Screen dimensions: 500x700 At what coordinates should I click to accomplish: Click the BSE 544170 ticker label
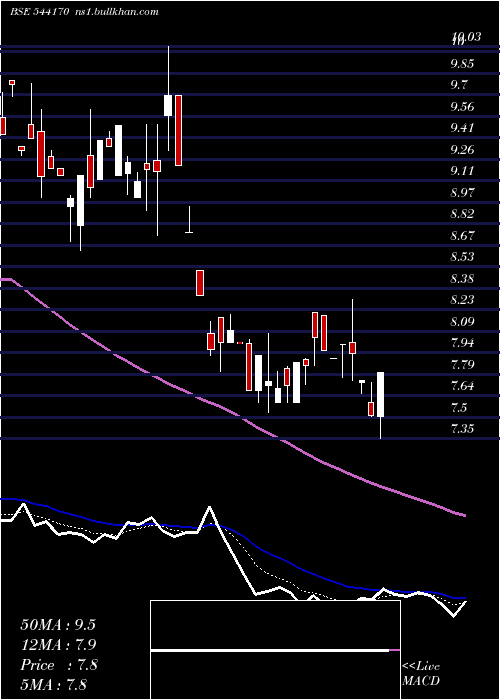click(39, 12)
